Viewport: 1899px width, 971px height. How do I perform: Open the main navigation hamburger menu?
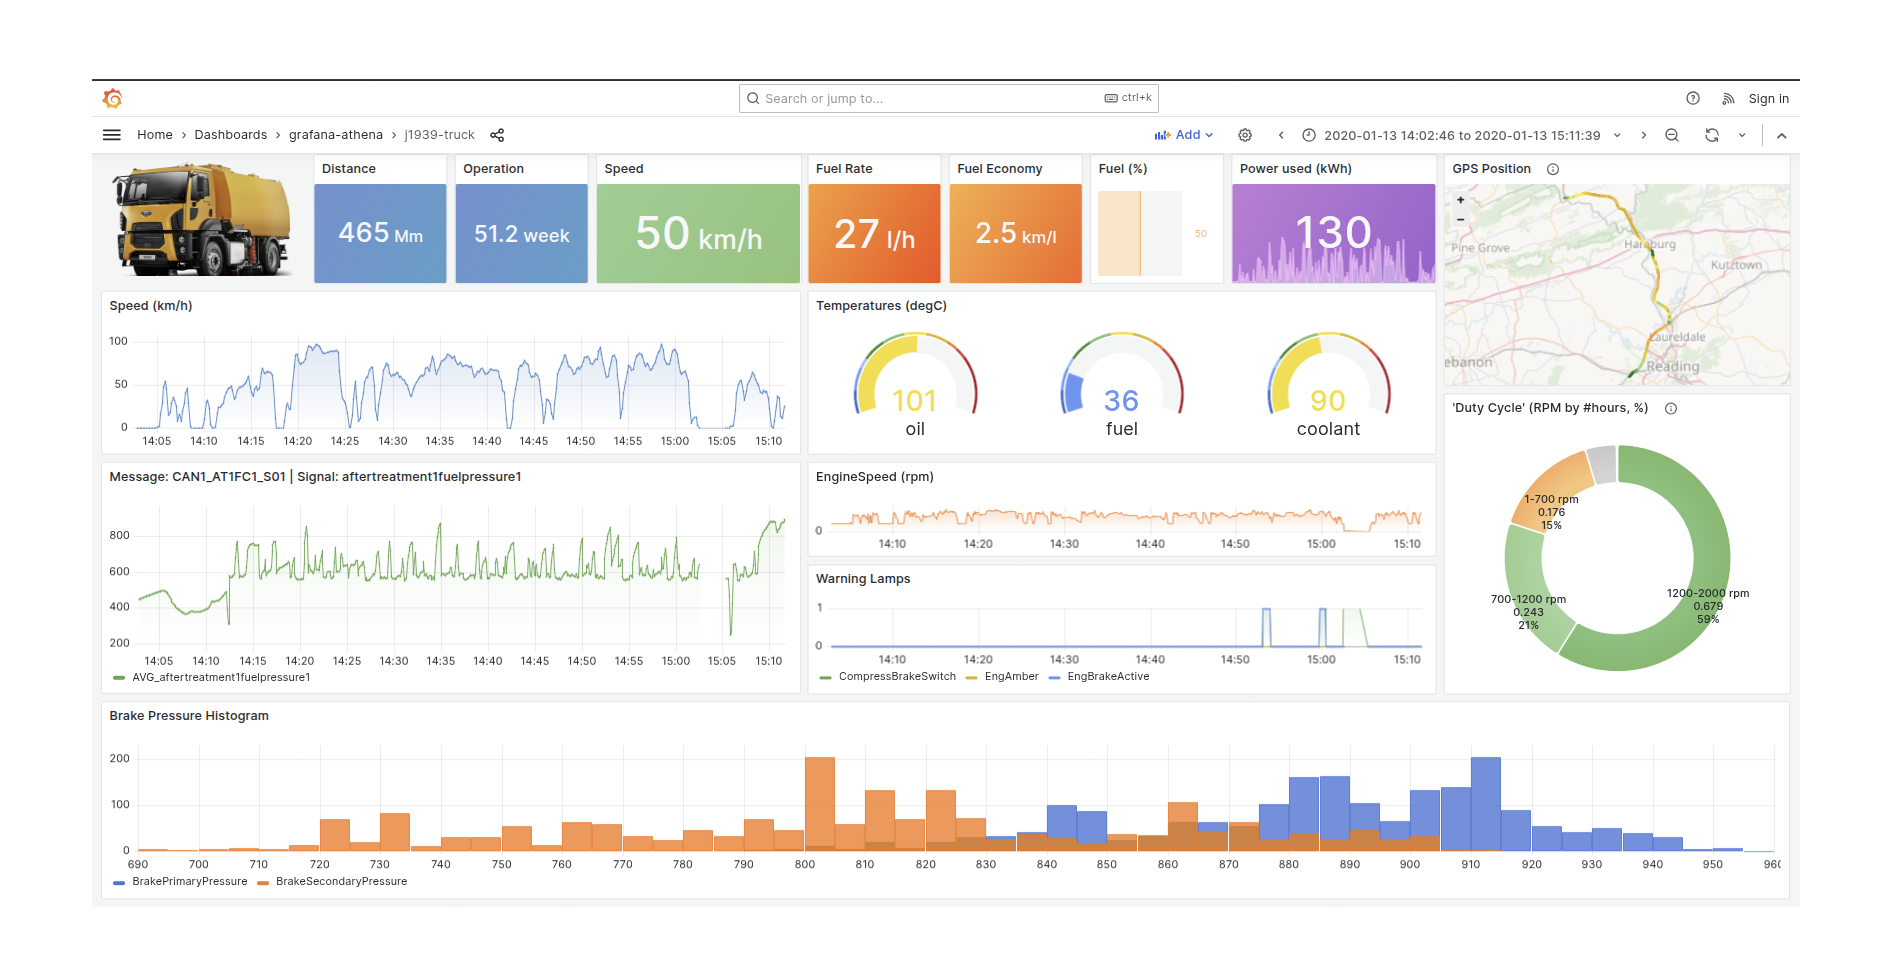pos(111,134)
